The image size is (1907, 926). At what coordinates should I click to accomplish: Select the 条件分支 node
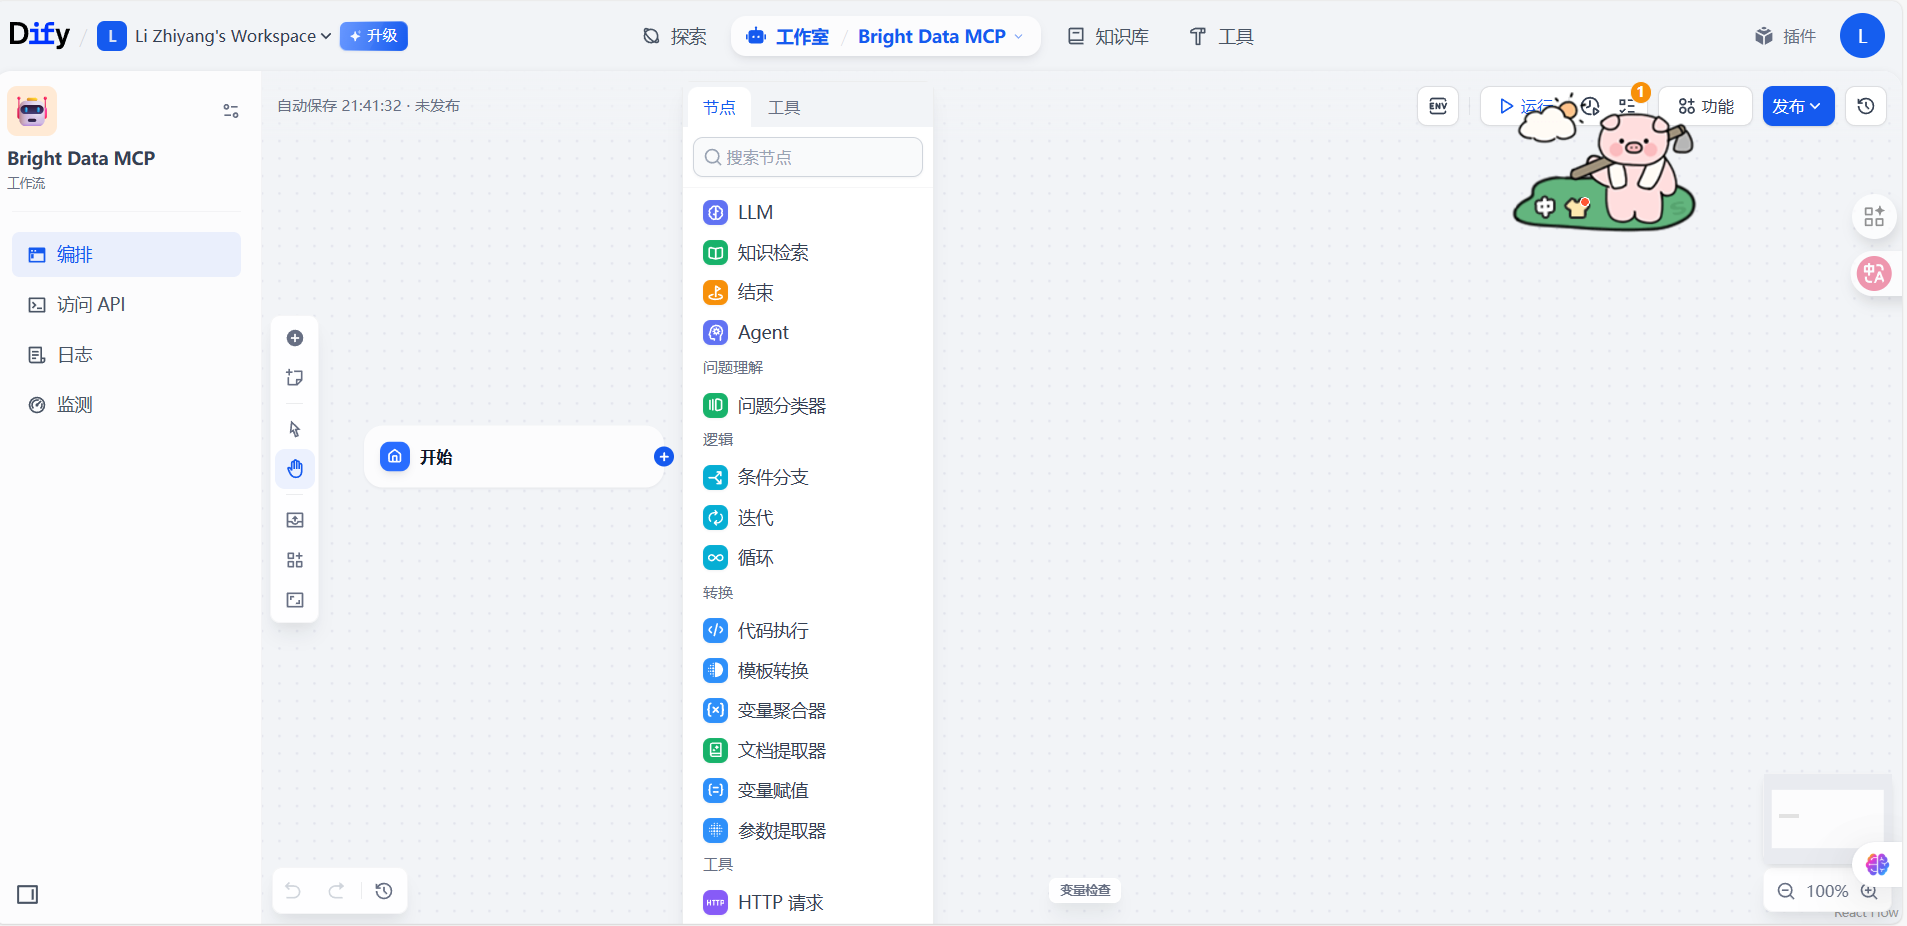click(808, 478)
